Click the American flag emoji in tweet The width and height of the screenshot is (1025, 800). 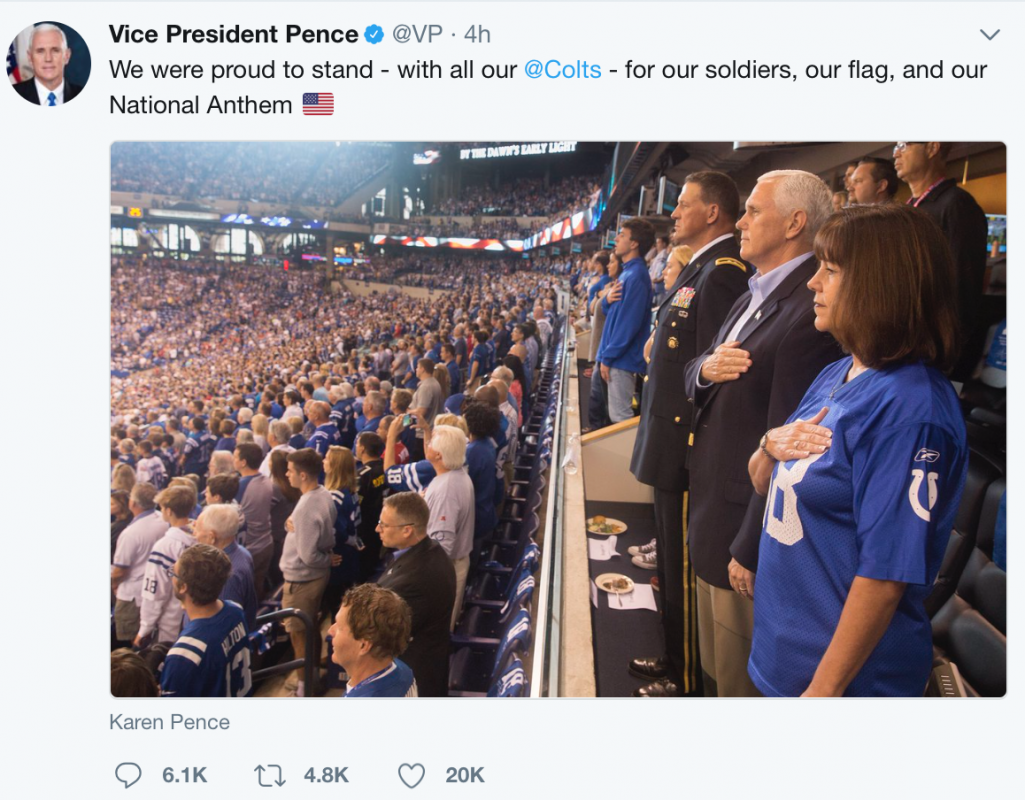click(318, 104)
